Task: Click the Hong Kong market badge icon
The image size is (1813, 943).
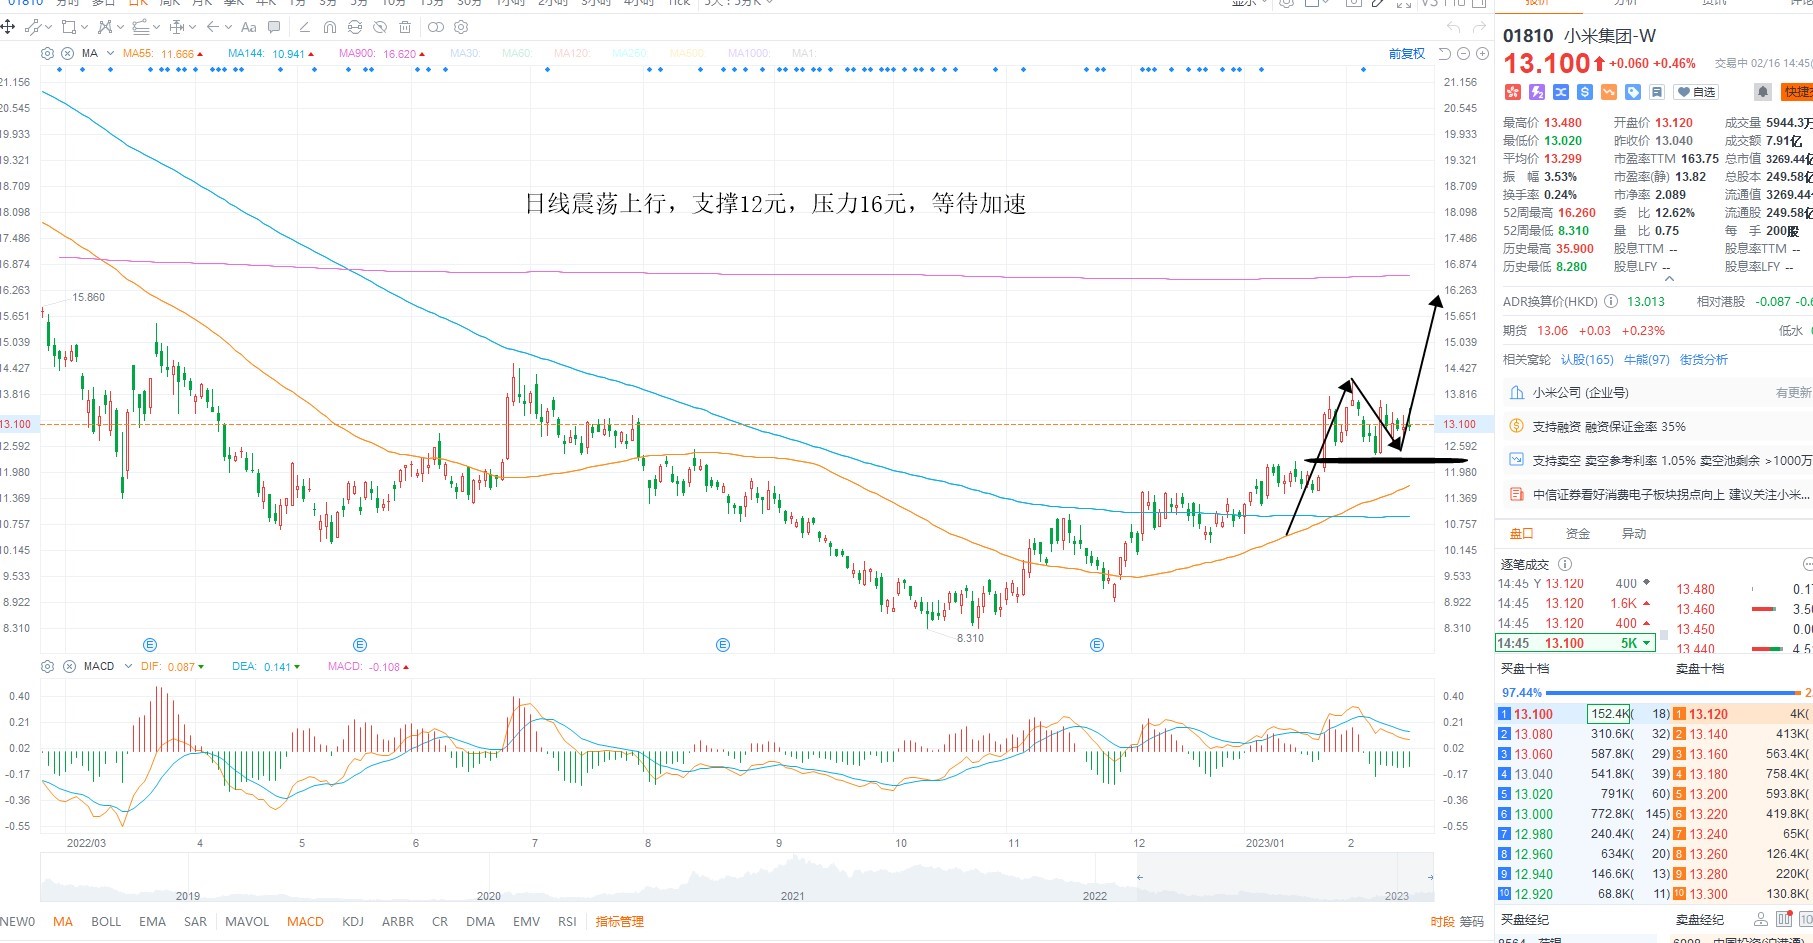Action: point(1512,92)
